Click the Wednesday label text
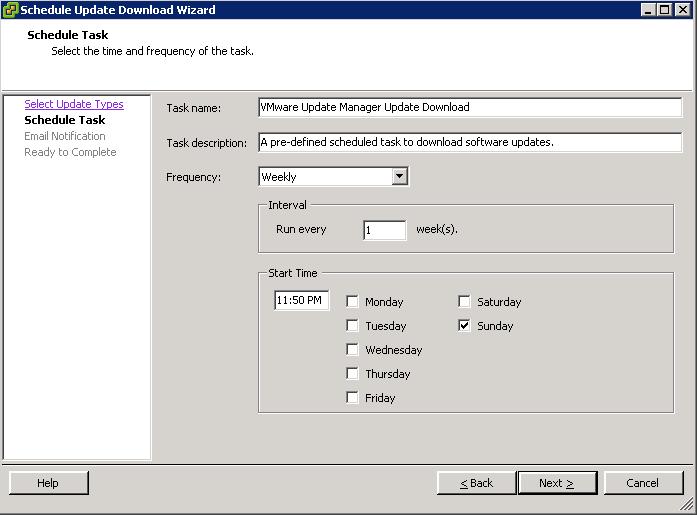The width and height of the screenshot is (697, 515). pos(393,350)
